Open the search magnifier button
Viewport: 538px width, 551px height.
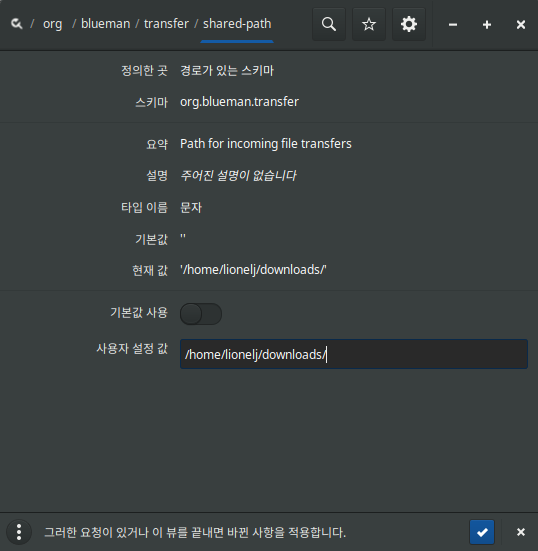[x=329, y=24]
